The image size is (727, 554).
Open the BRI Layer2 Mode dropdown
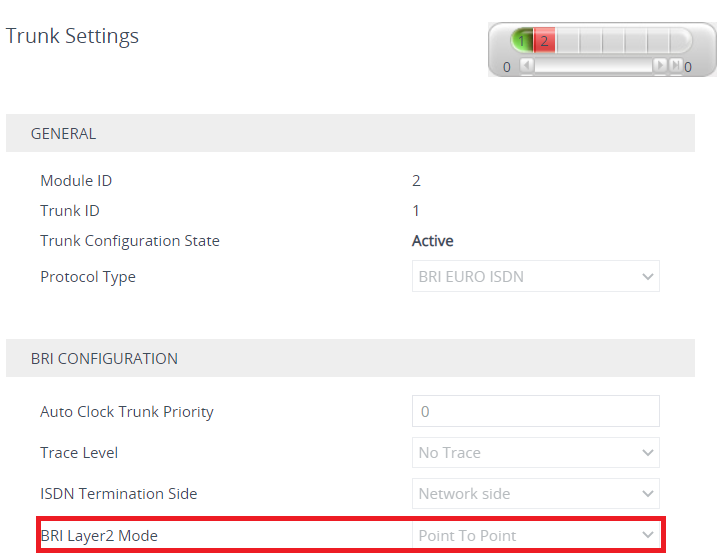(535, 536)
